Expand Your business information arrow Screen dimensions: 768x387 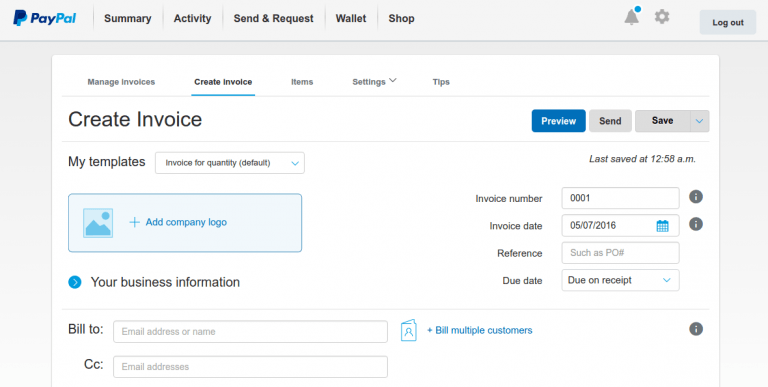point(75,282)
